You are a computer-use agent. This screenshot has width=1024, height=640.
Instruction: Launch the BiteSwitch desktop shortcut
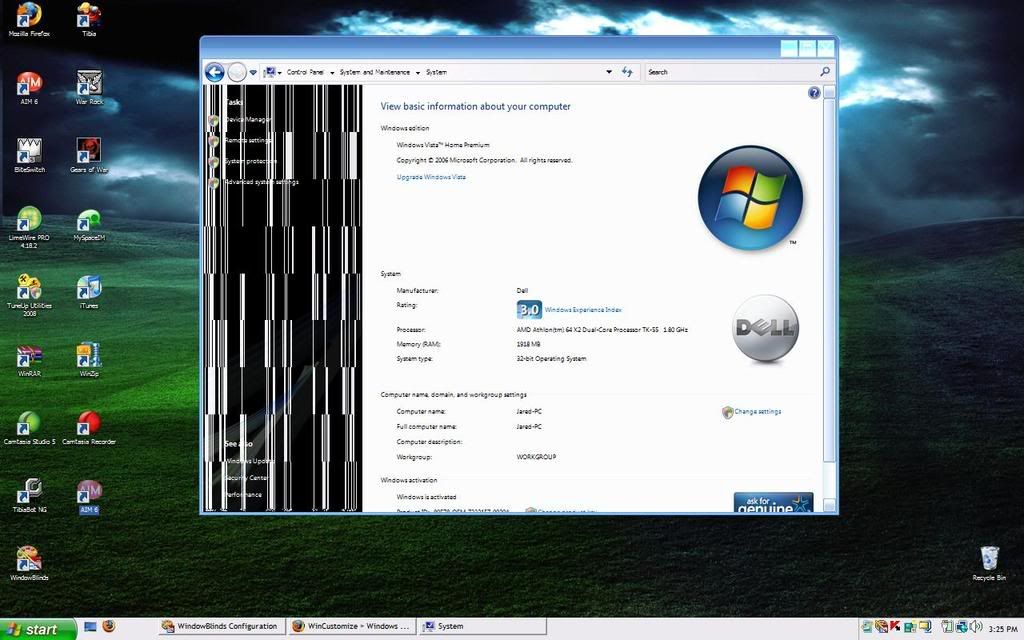[x=29, y=155]
